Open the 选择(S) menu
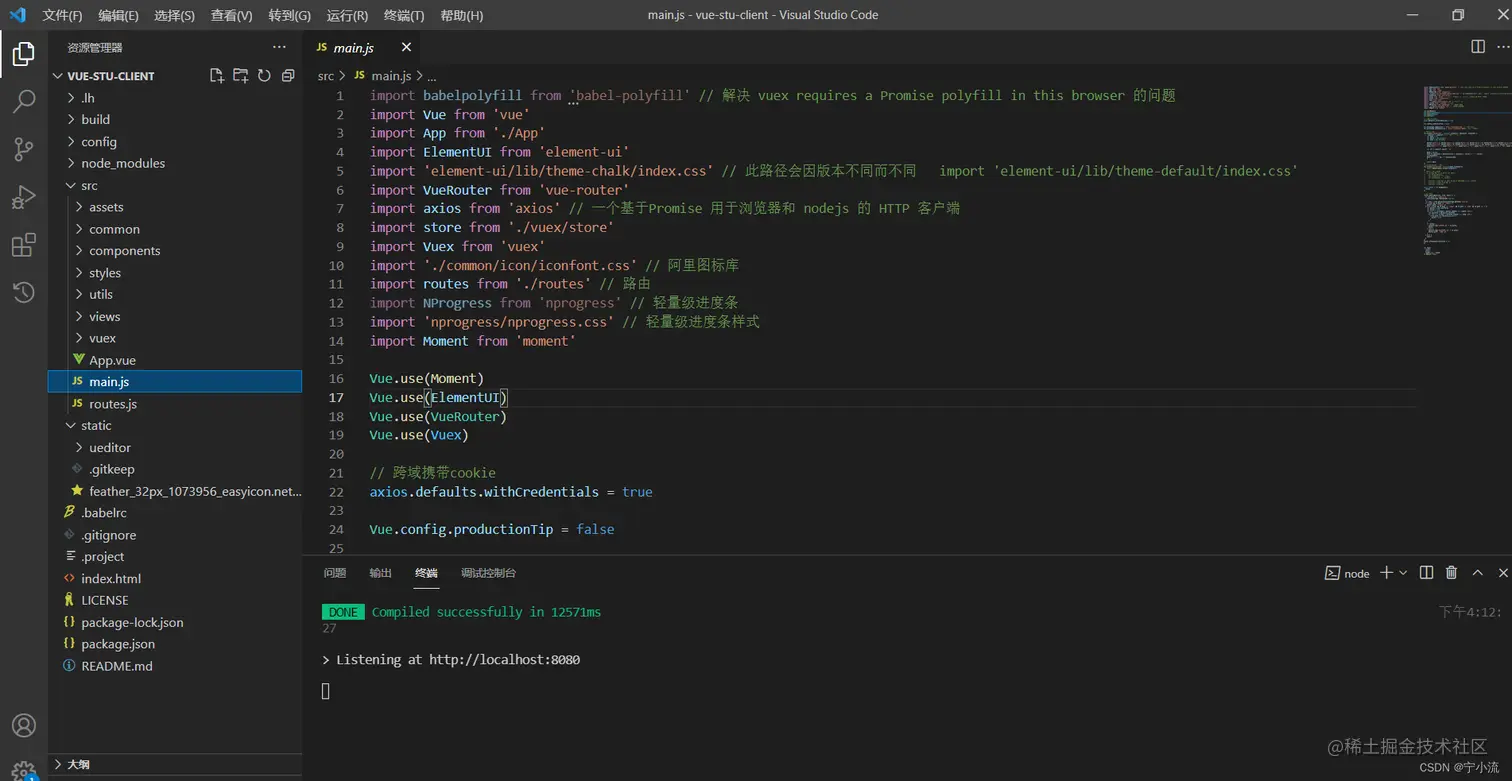The height and width of the screenshot is (781, 1512). (x=175, y=15)
